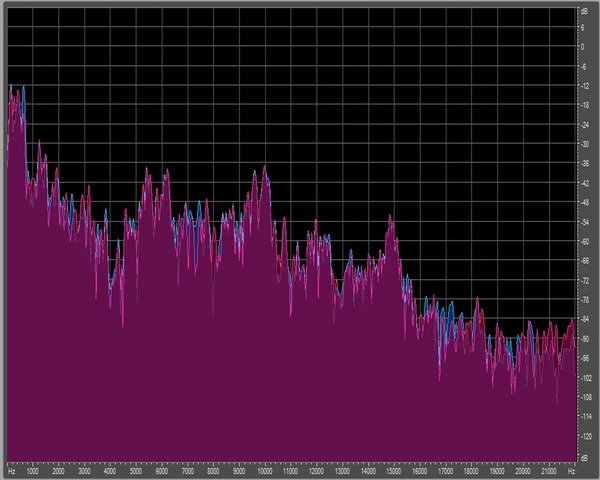Click the -114 dB scale label
The height and width of the screenshot is (480, 600).
(585, 416)
